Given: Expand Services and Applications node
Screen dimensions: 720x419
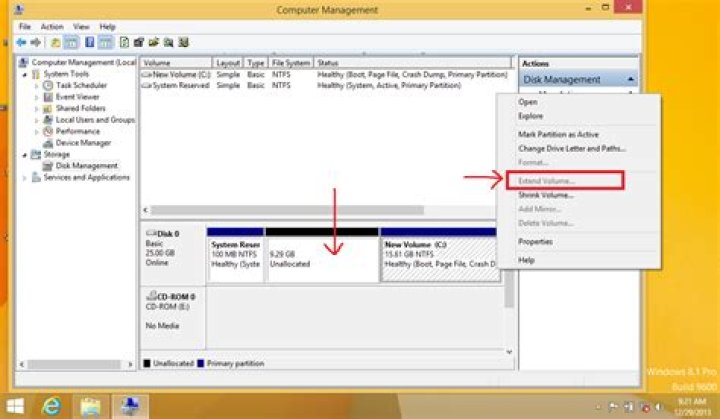Looking at the screenshot, I should tap(24, 178).
